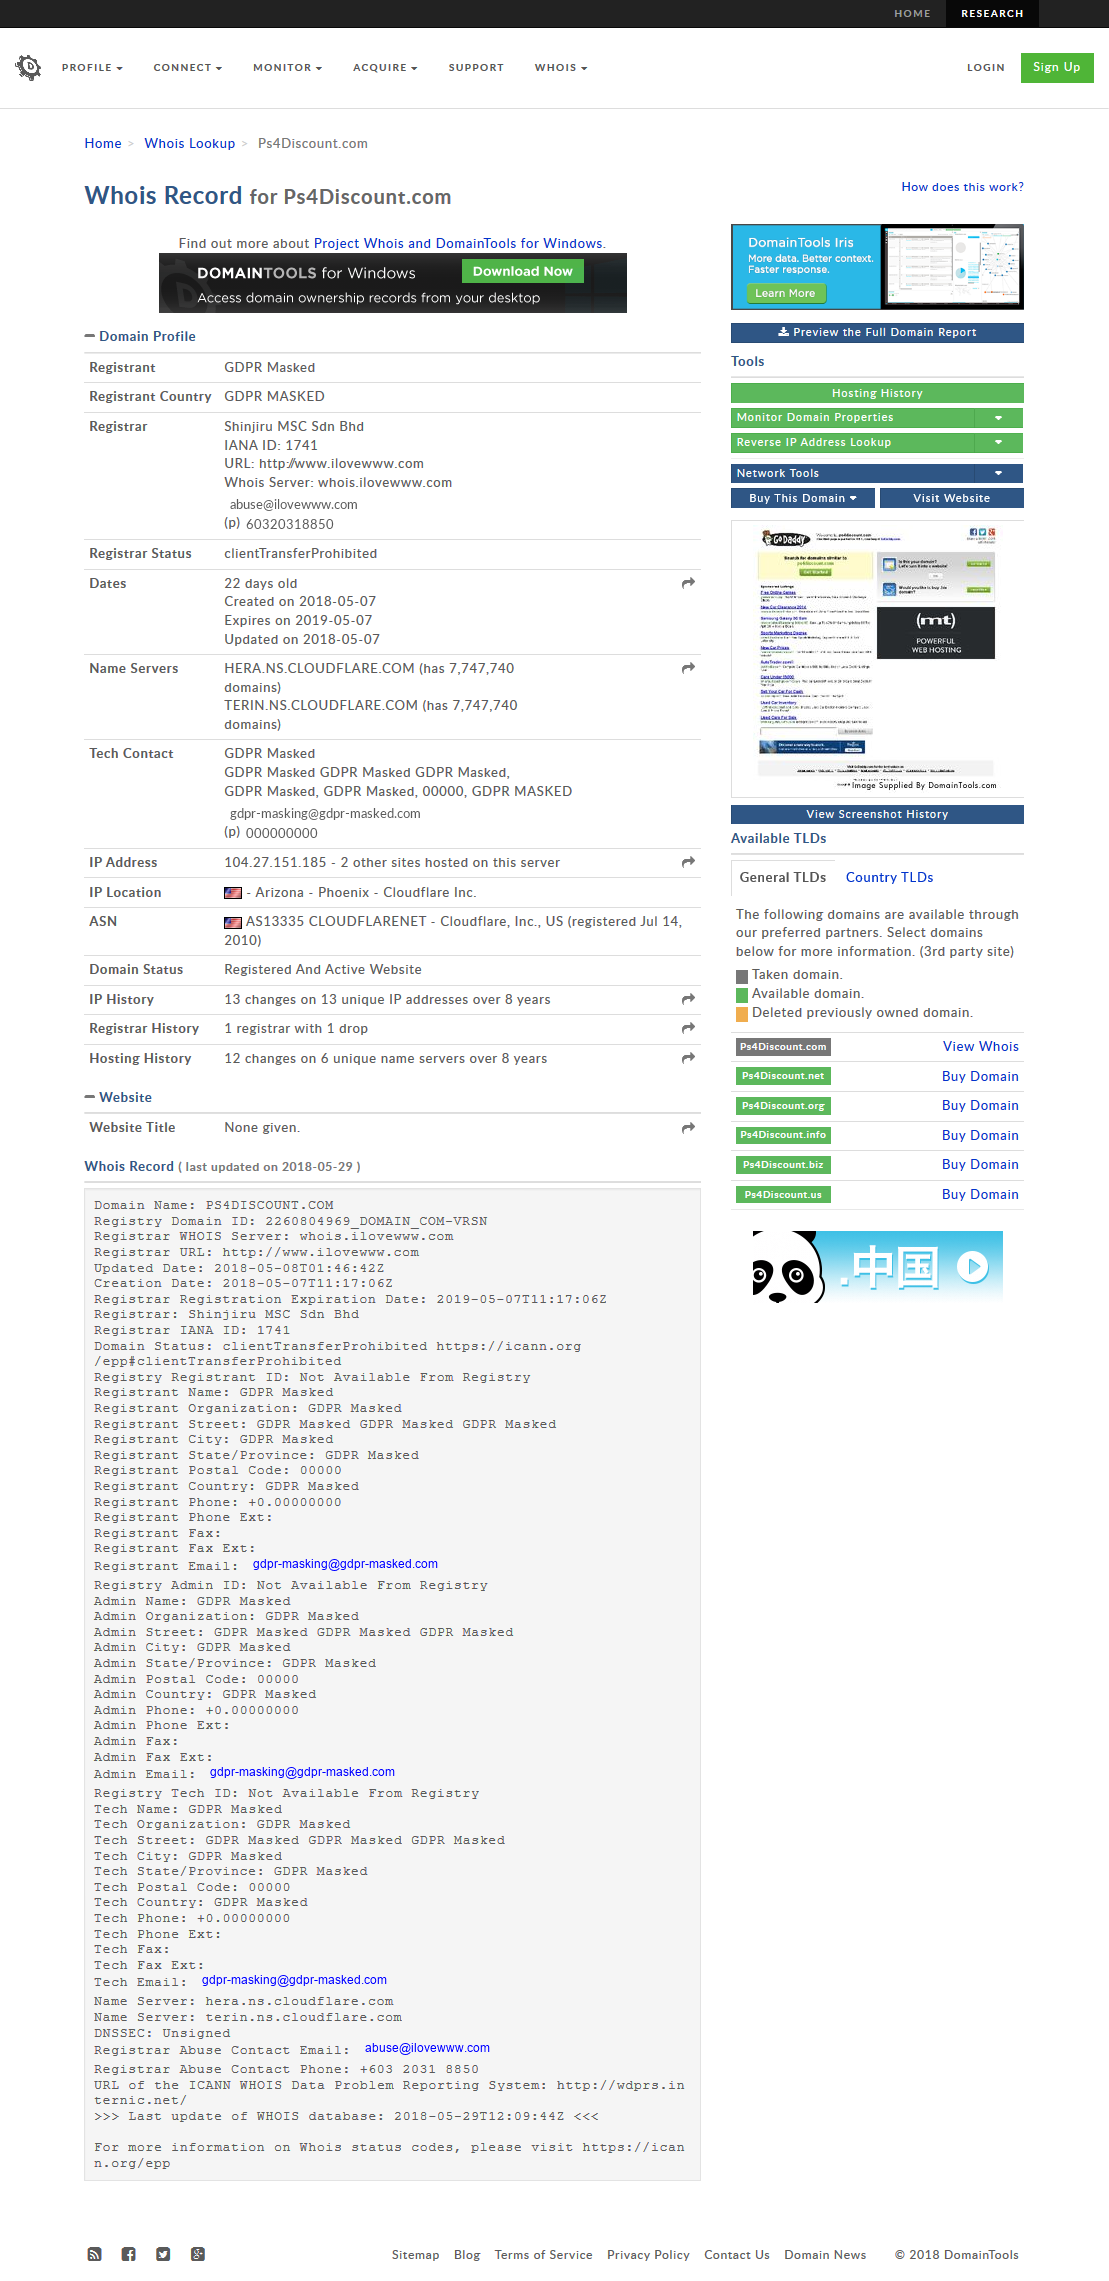Click Buy Domain for Ps4Discount.info
The height and width of the screenshot is (2281, 1109).
click(x=980, y=1136)
